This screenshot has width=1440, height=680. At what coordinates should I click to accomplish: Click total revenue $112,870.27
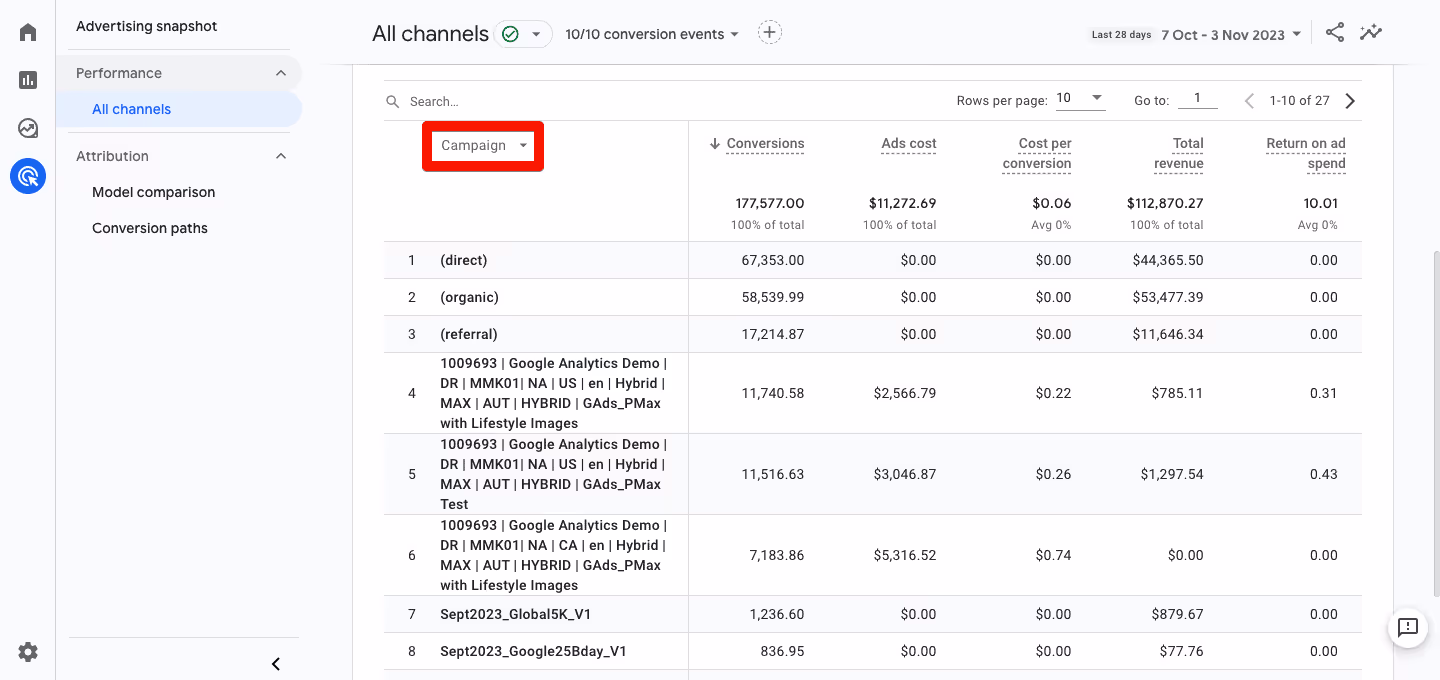coord(1165,203)
